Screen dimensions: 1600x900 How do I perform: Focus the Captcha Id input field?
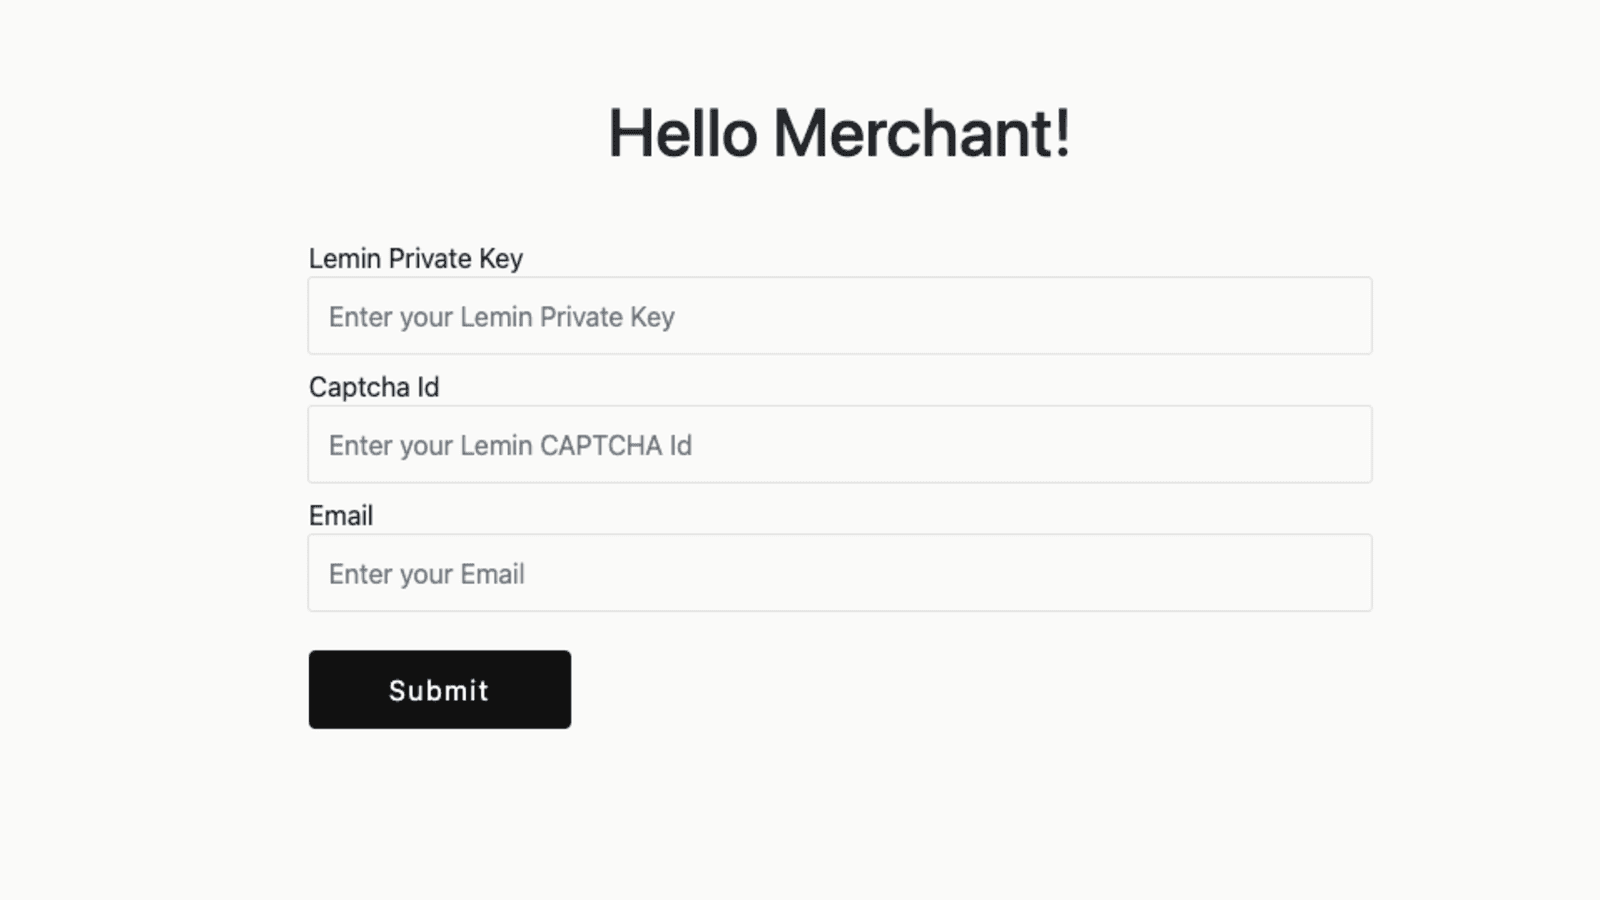coord(839,445)
